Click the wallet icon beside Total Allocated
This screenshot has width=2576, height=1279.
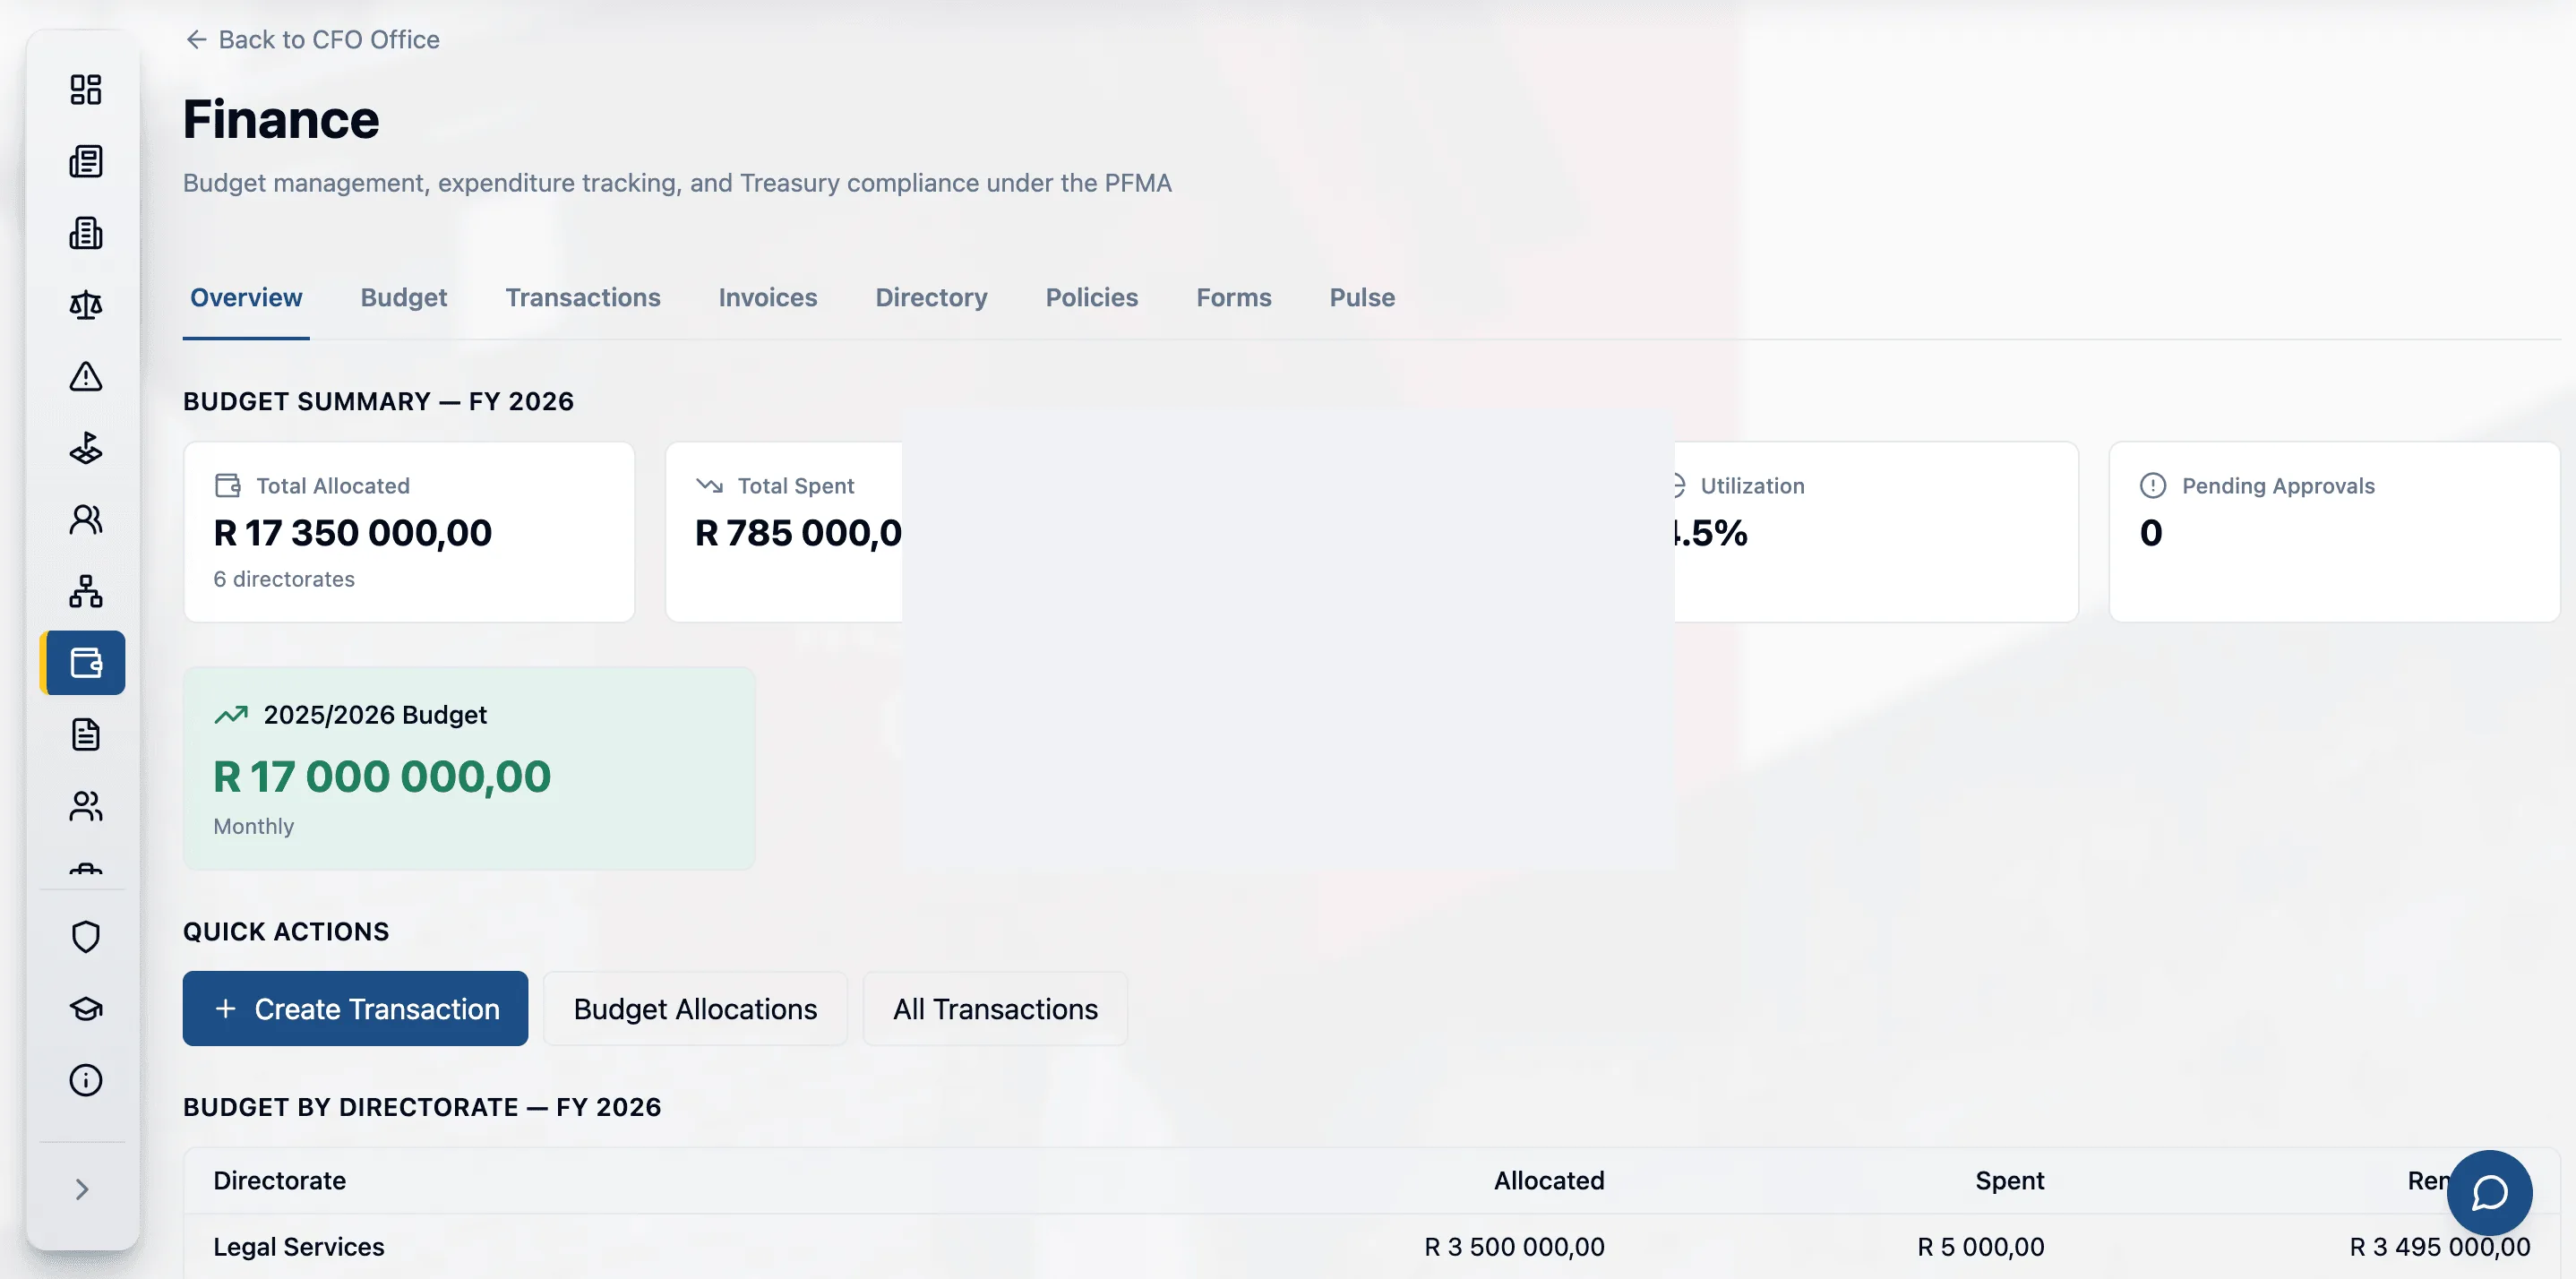(228, 486)
